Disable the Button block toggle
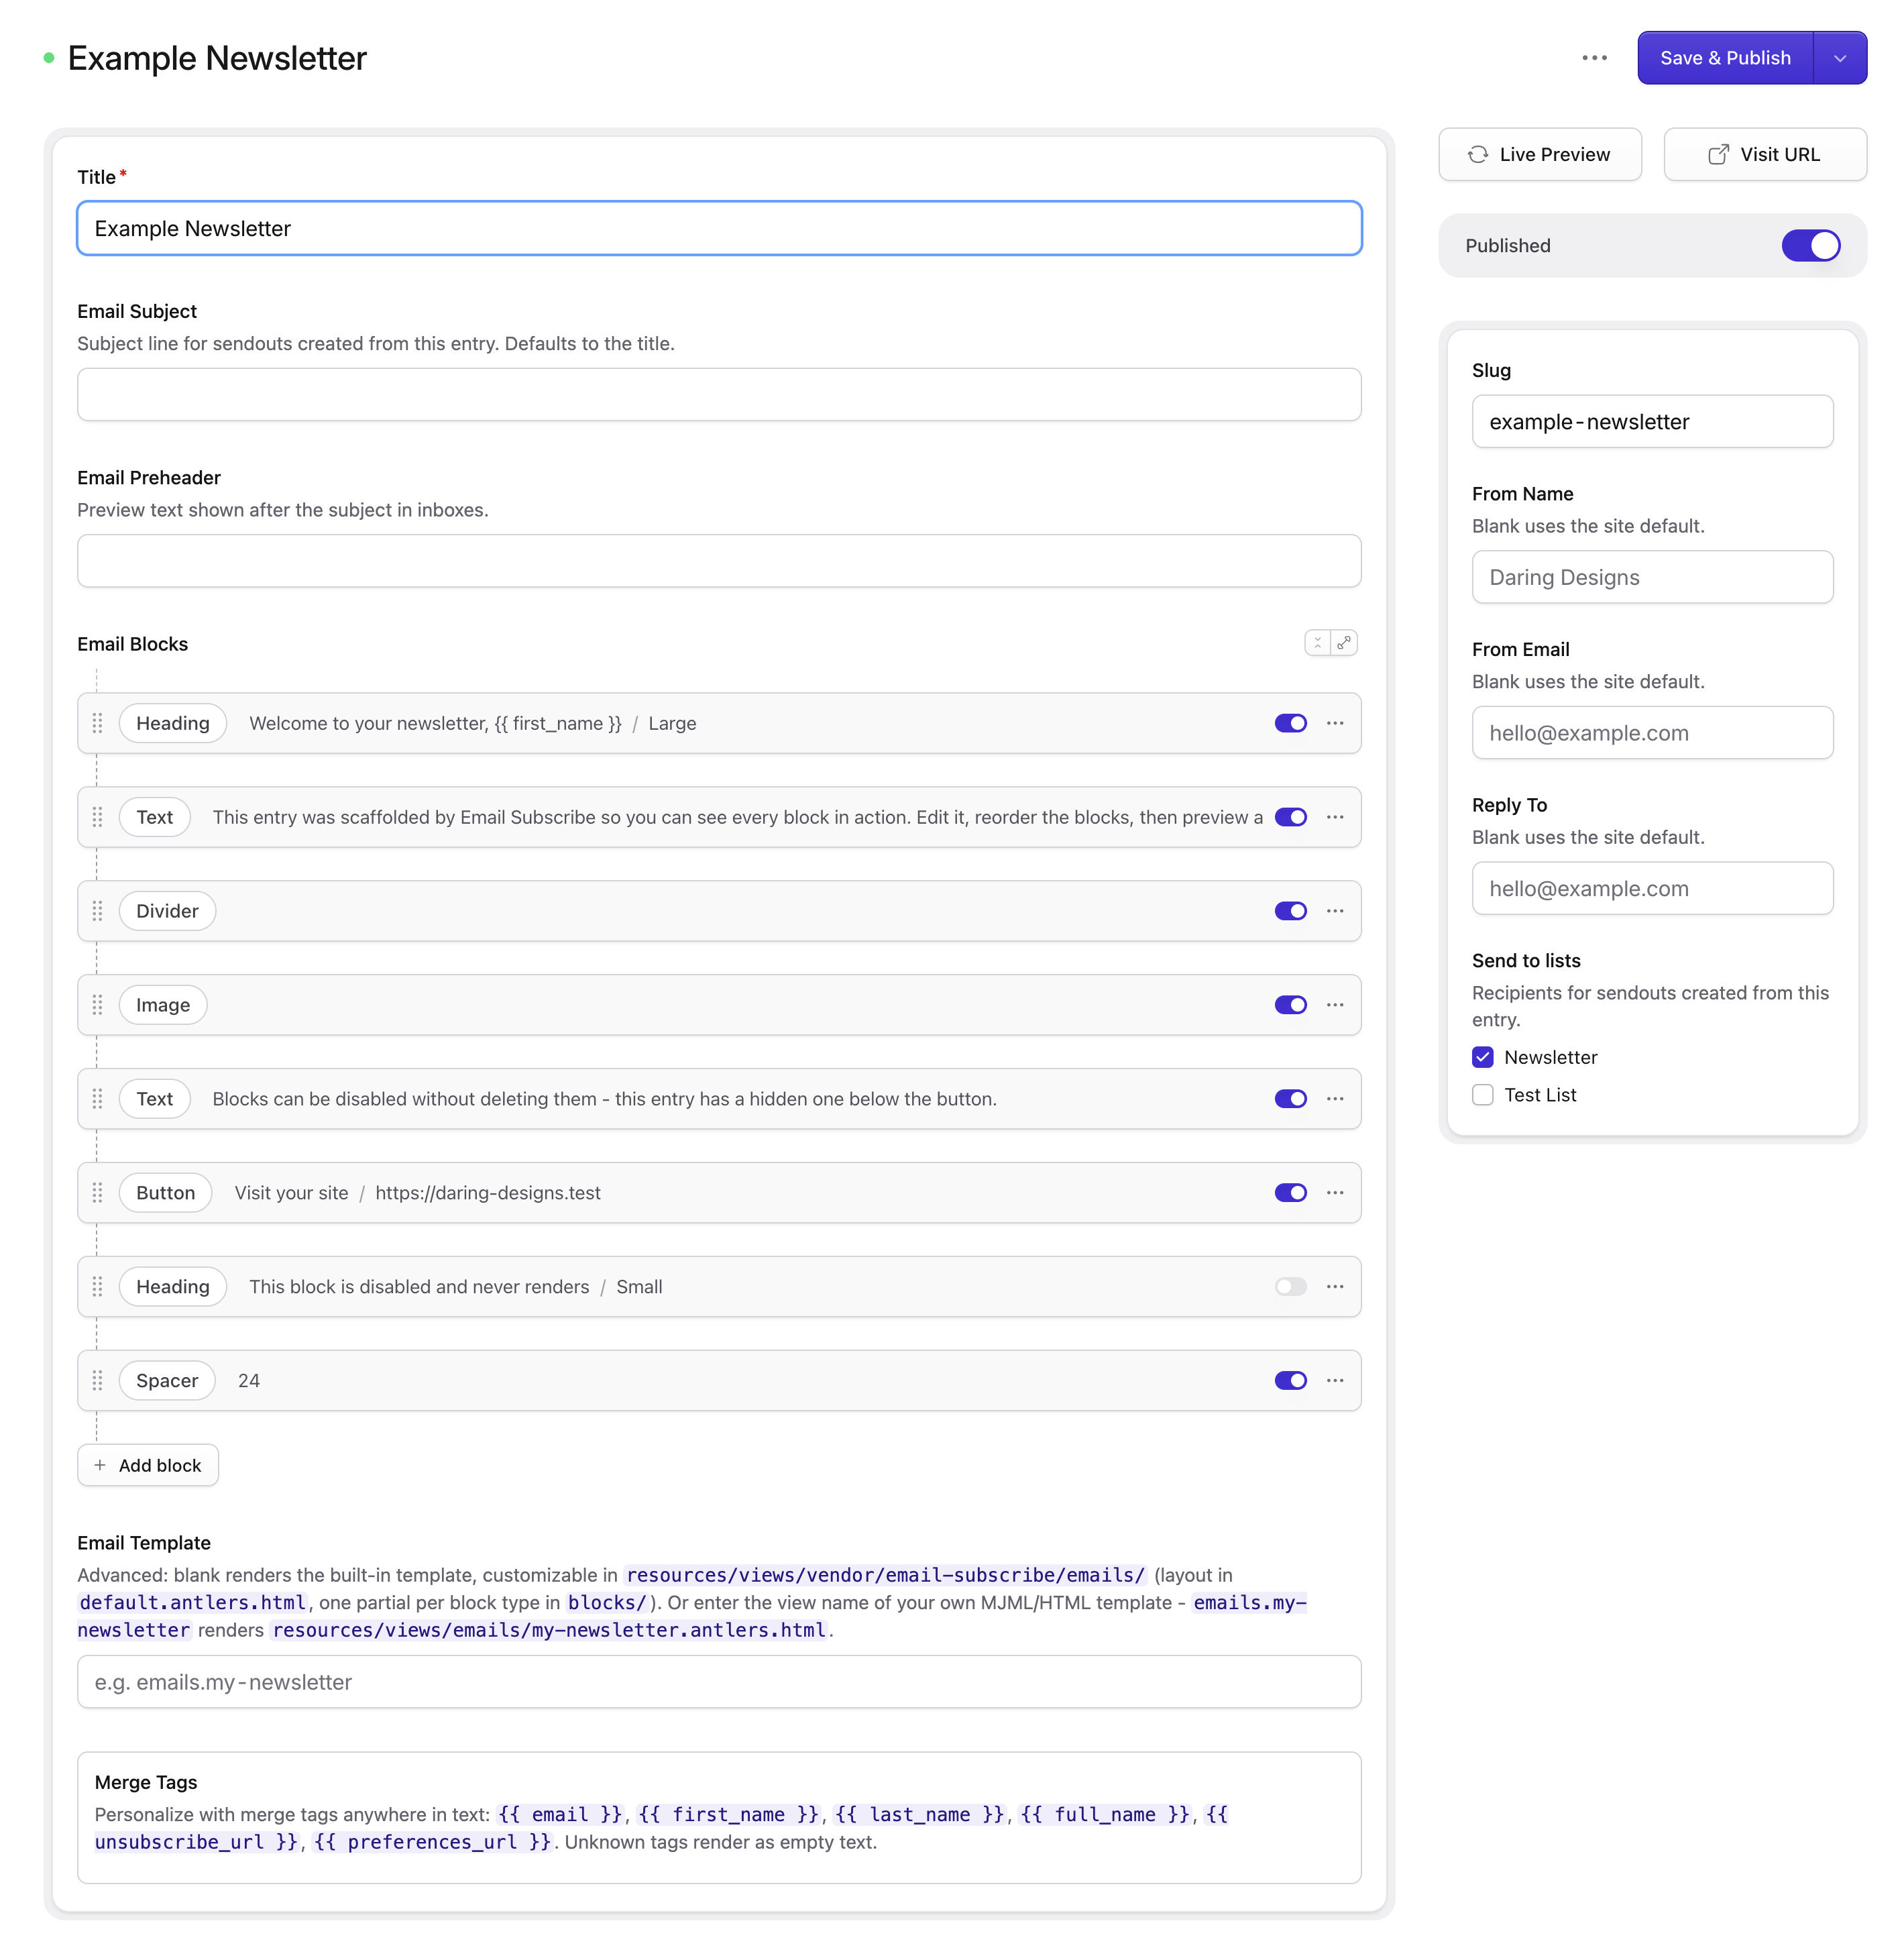The width and height of the screenshot is (1902, 1960). (1290, 1193)
